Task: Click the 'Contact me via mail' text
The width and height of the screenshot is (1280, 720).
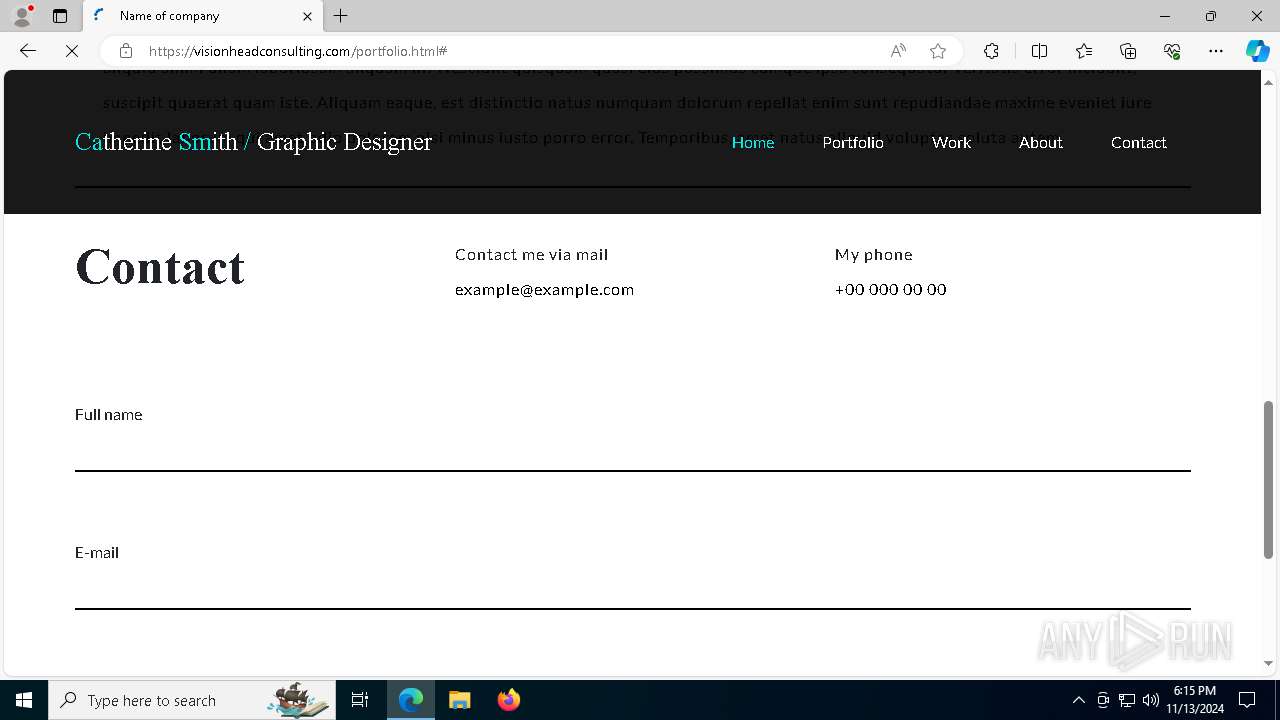Action: click(x=531, y=255)
